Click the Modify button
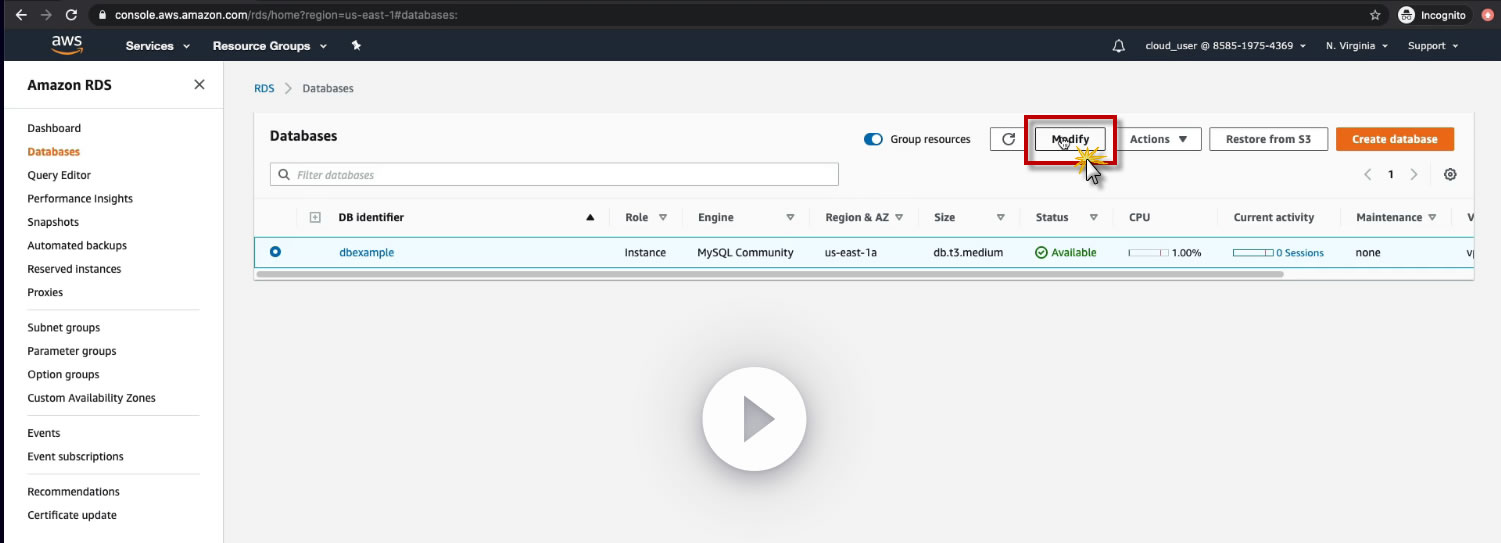This screenshot has height=543, width=1501. (1070, 139)
